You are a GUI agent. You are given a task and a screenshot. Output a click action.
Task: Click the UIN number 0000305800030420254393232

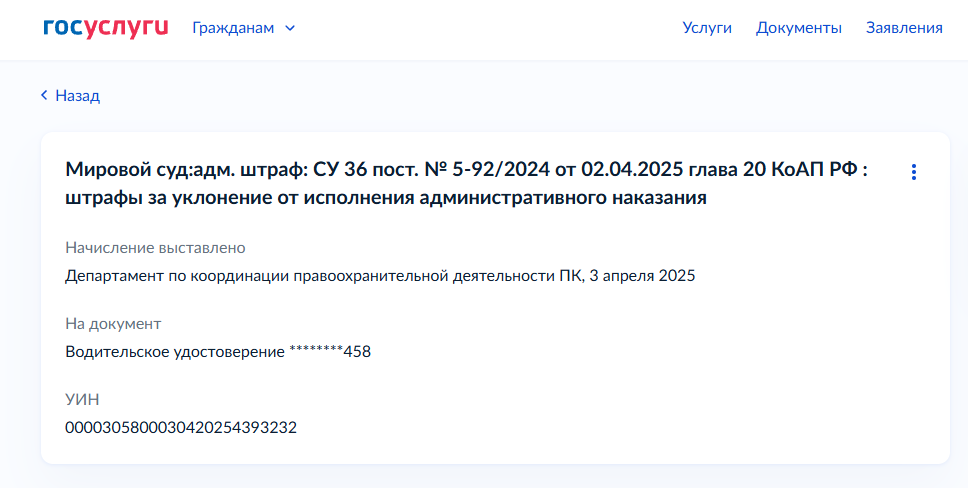[x=181, y=427]
